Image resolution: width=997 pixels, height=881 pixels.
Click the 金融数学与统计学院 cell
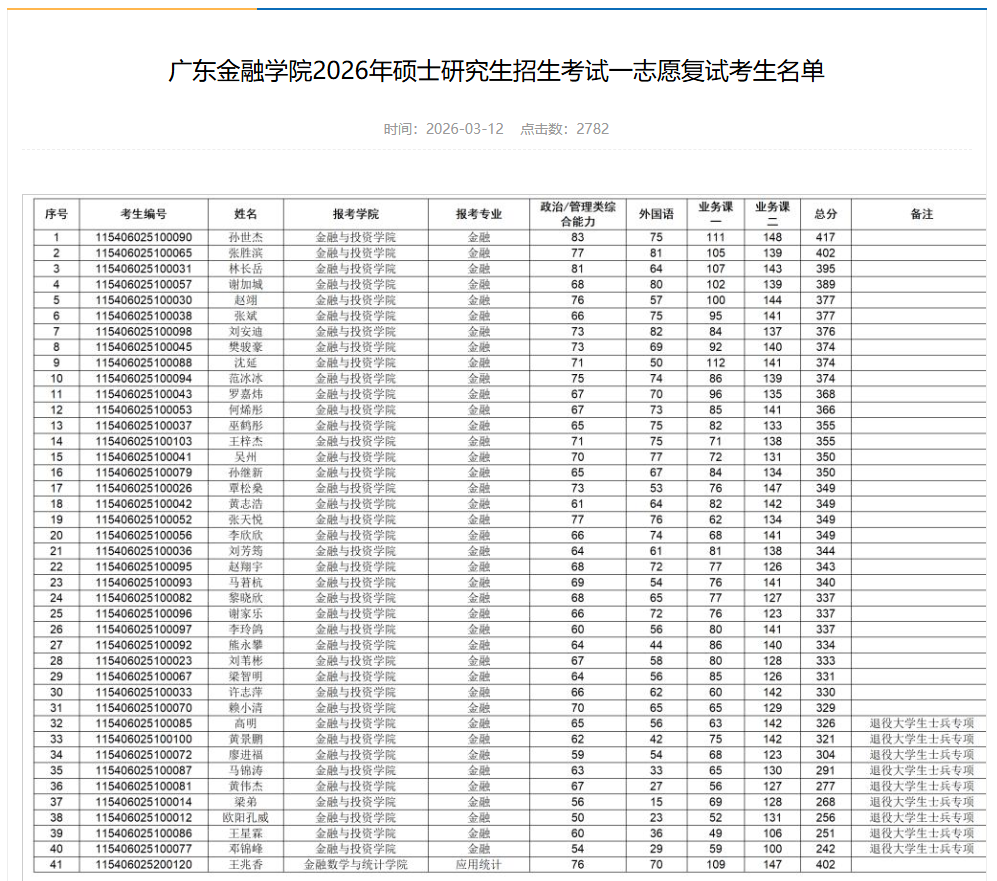pyautogui.click(x=357, y=868)
